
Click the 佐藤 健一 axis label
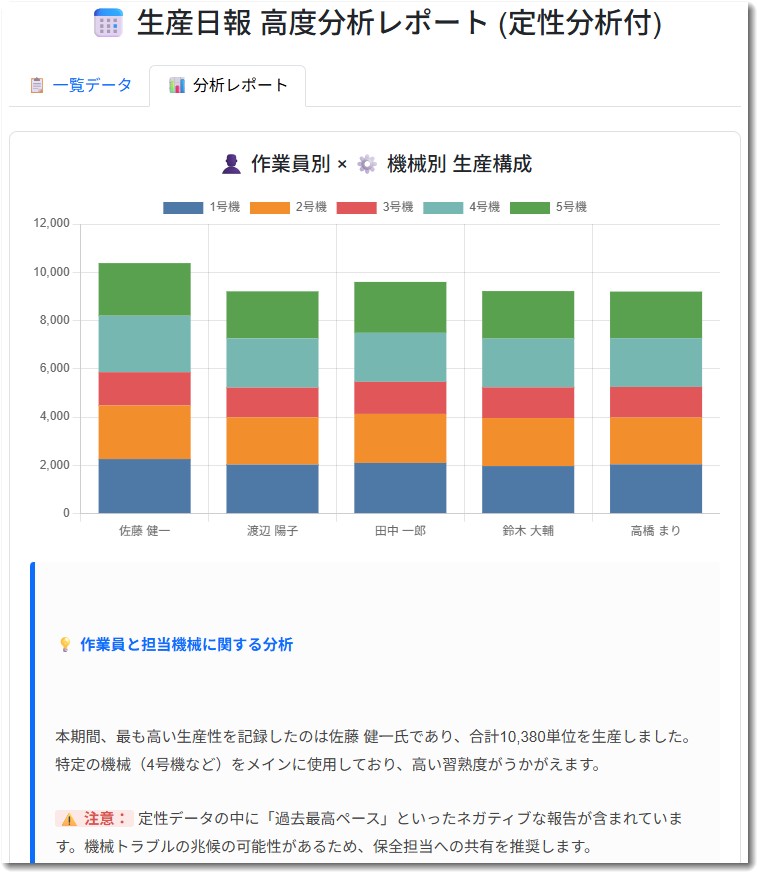145,531
